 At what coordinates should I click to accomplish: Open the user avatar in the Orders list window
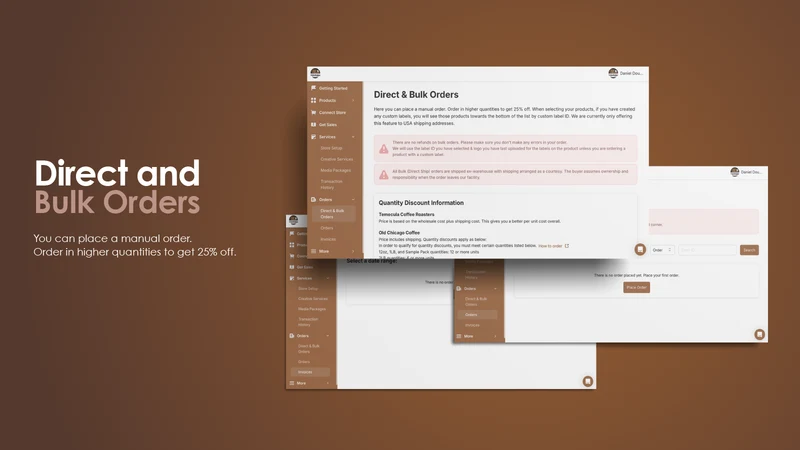click(x=735, y=172)
